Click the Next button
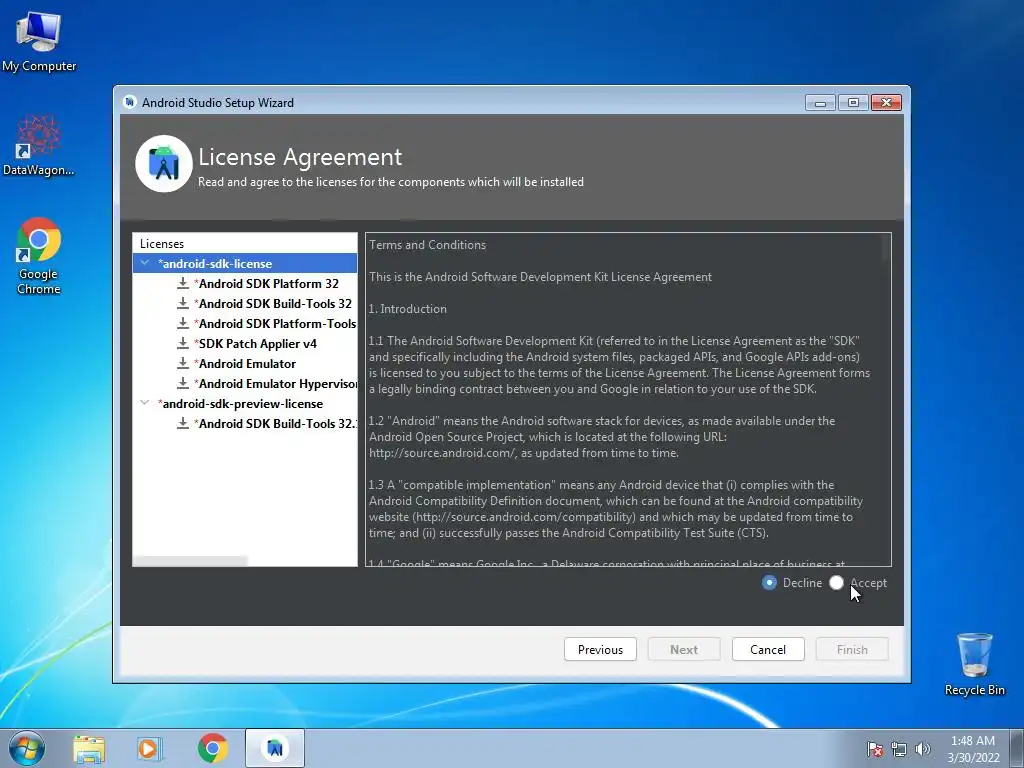Viewport: 1024px width, 768px height. click(x=684, y=649)
